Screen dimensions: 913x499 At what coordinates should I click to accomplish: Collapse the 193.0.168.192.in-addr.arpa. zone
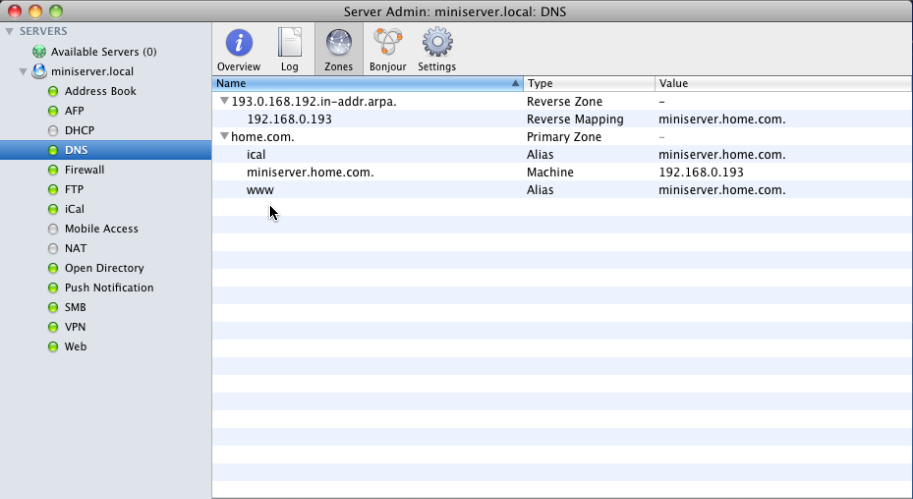[224, 101]
